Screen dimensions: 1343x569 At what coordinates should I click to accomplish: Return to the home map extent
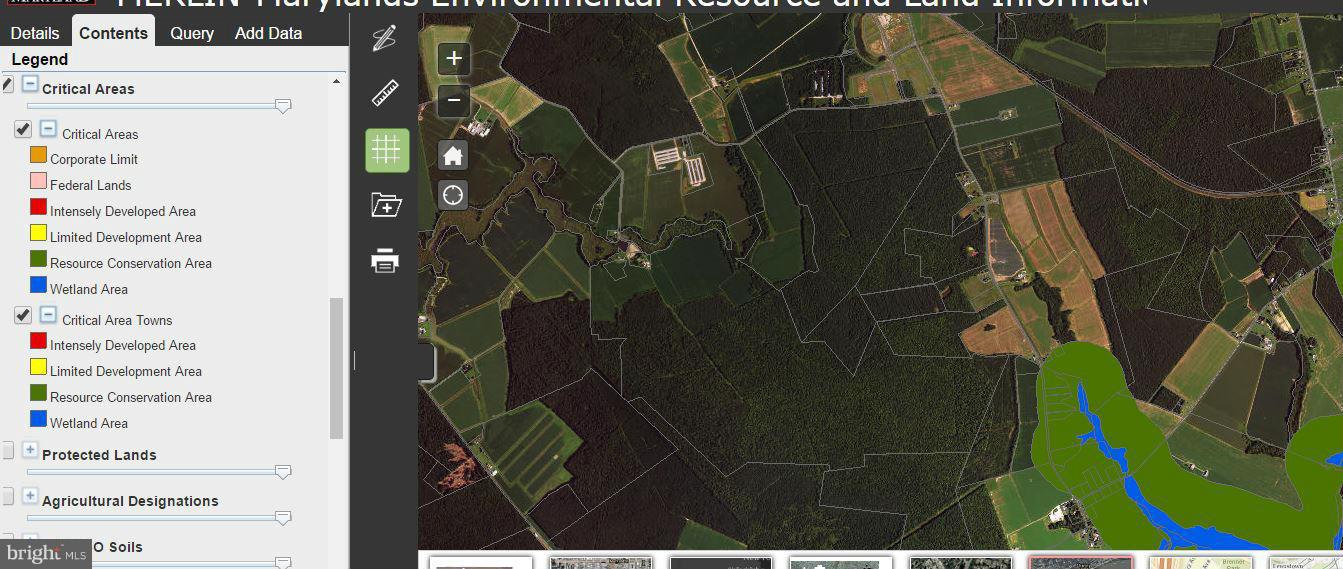[x=453, y=155]
